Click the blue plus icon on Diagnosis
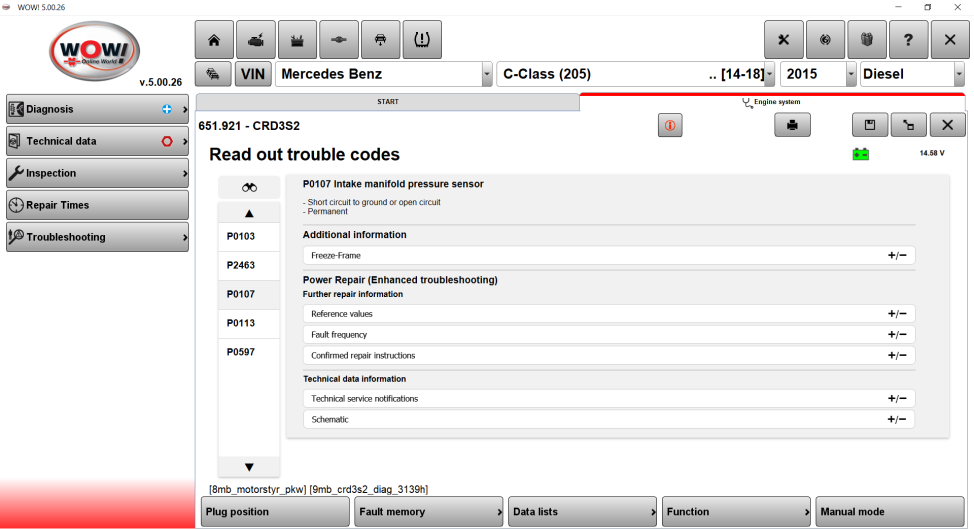 pyautogui.click(x=166, y=109)
